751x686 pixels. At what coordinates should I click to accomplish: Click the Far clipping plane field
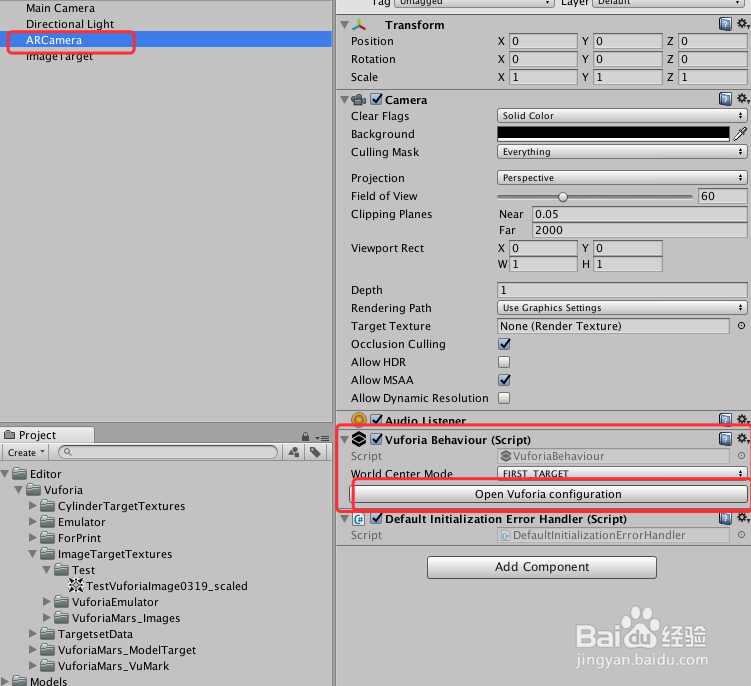point(639,230)
